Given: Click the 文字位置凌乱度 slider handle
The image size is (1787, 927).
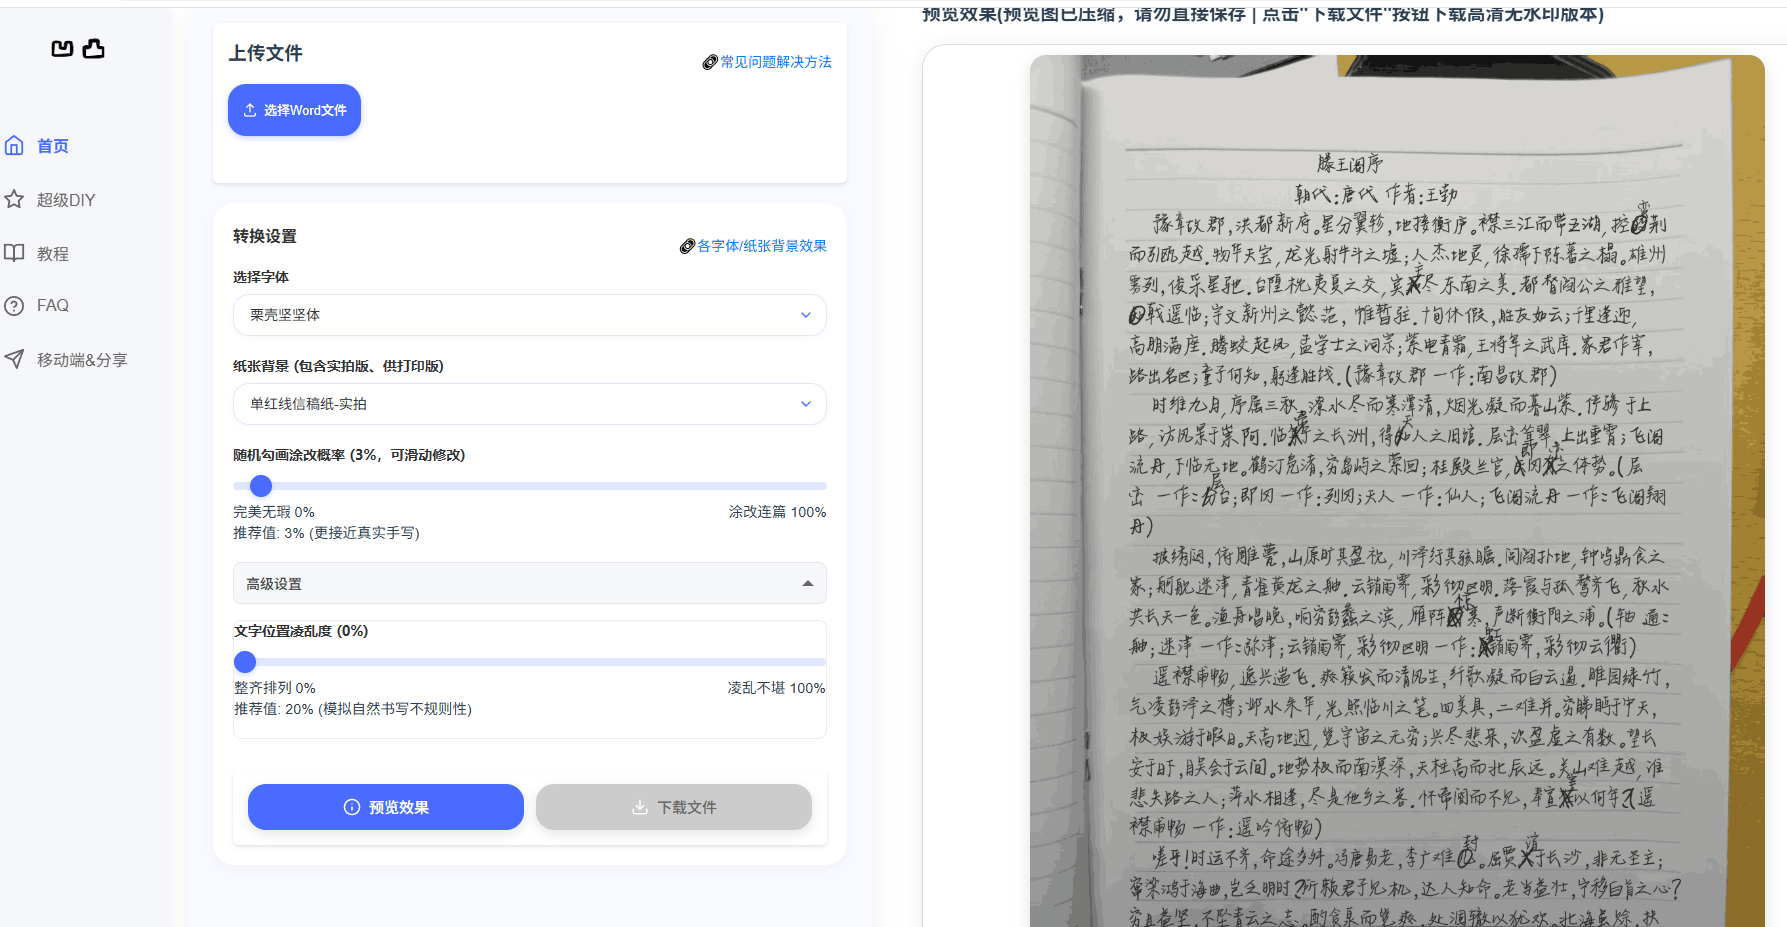Looking at the screenshot, I should point(245,662).
